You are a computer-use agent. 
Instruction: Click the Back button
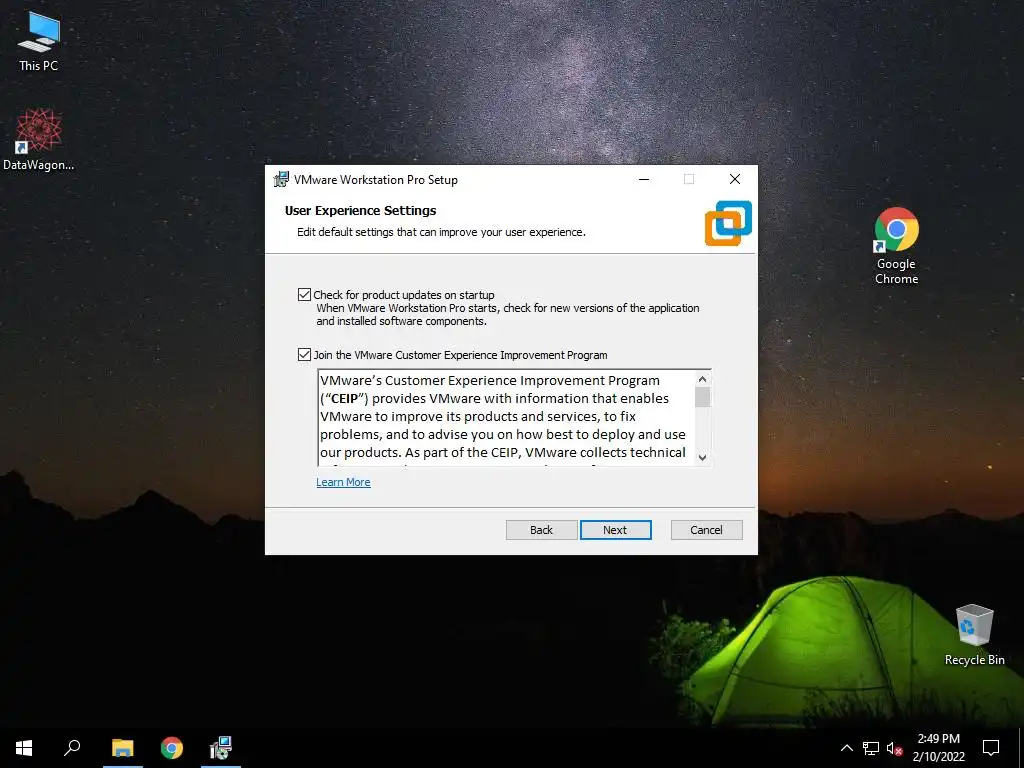(541, 530)
